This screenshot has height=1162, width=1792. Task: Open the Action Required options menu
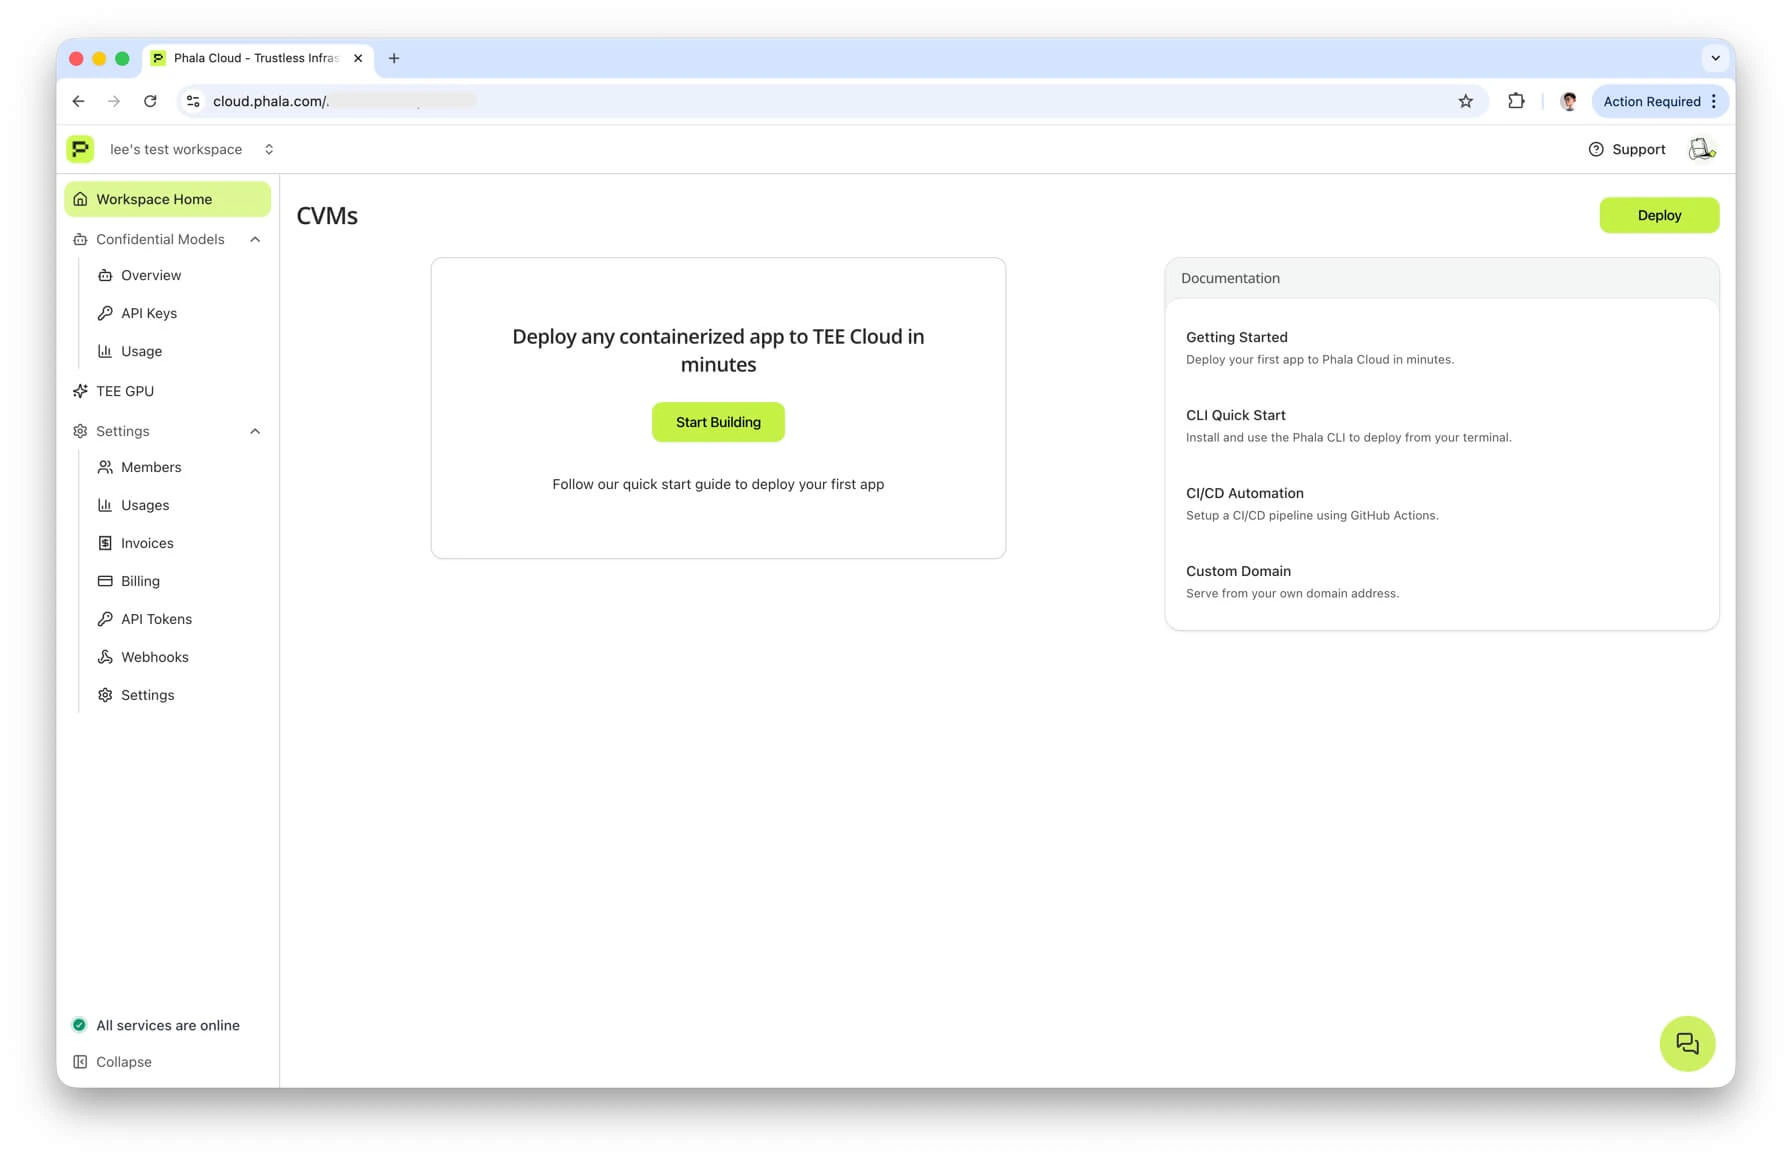click(1712, 101)
